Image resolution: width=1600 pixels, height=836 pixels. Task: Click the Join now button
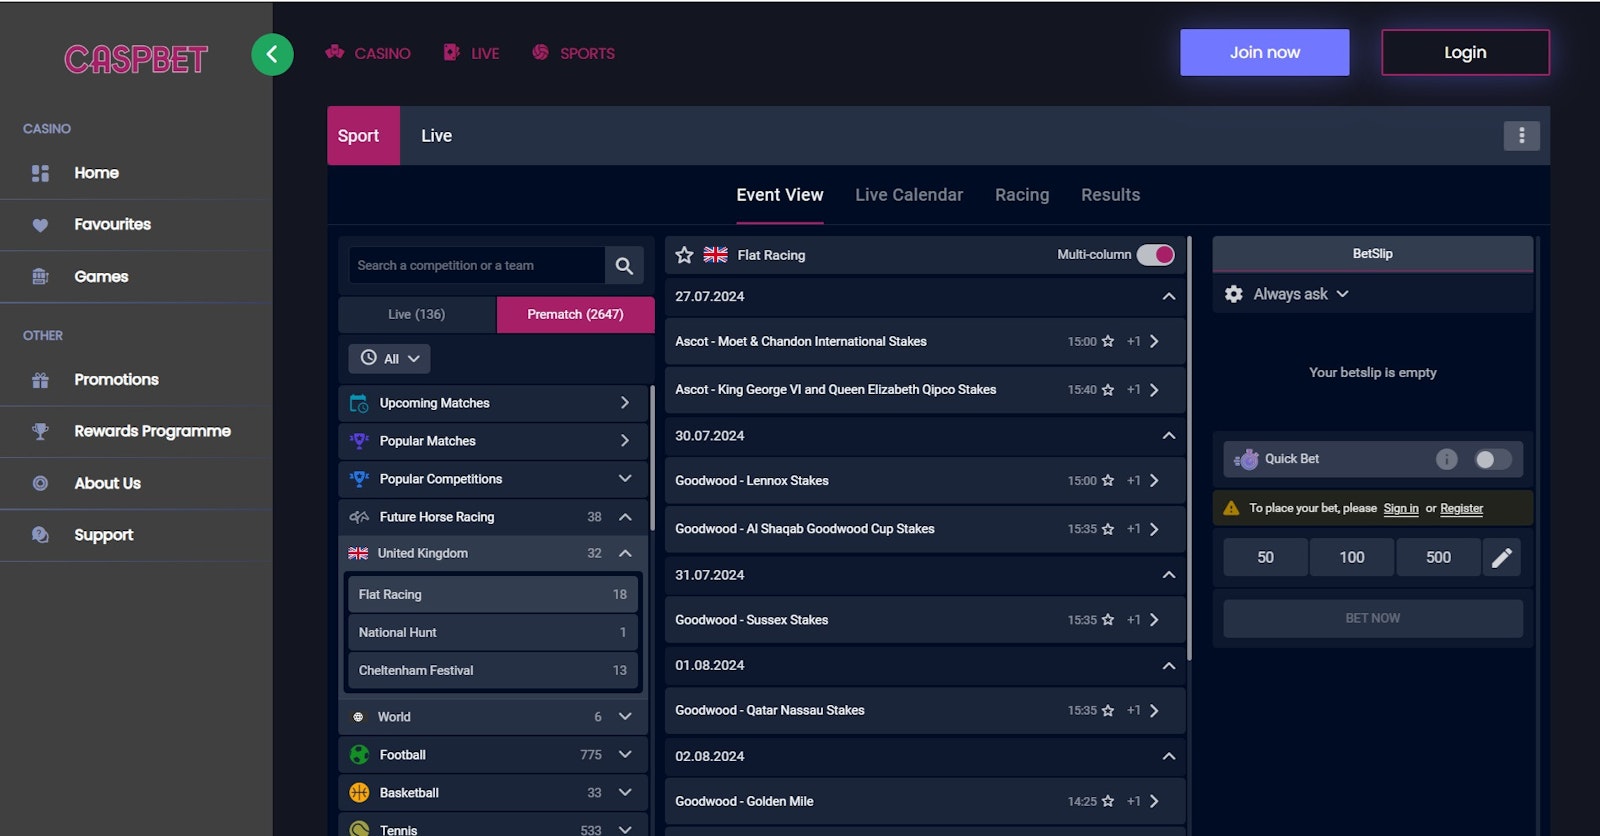point(1264,52)
